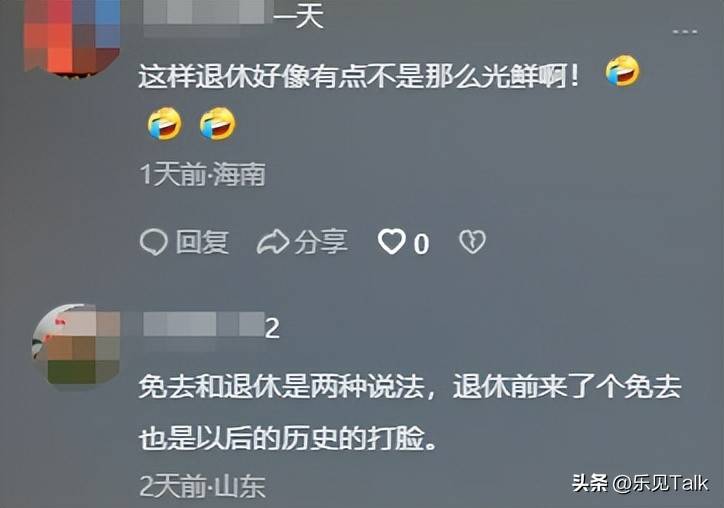Click laughing emoji after 光鲜啊 text

tap(622, 72)
